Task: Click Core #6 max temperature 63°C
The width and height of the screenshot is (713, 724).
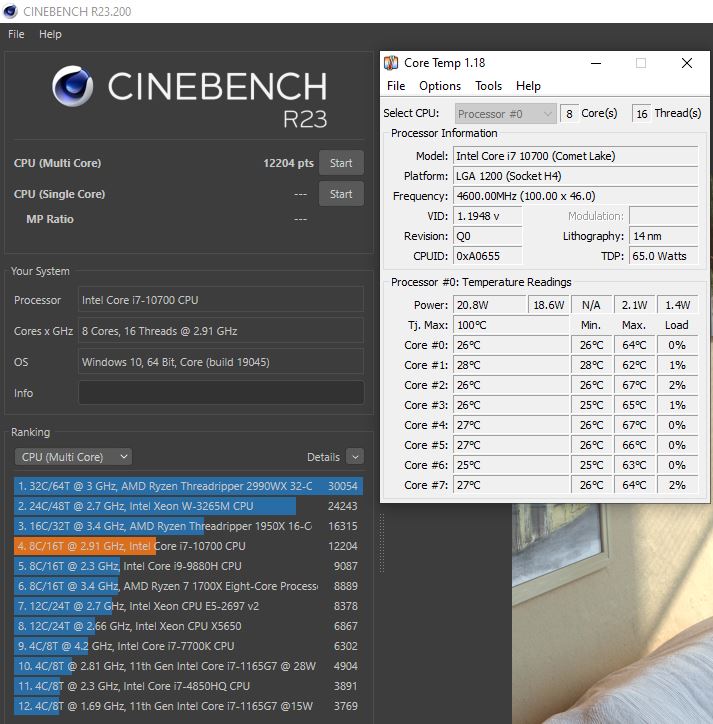Action: pos(634,465)
